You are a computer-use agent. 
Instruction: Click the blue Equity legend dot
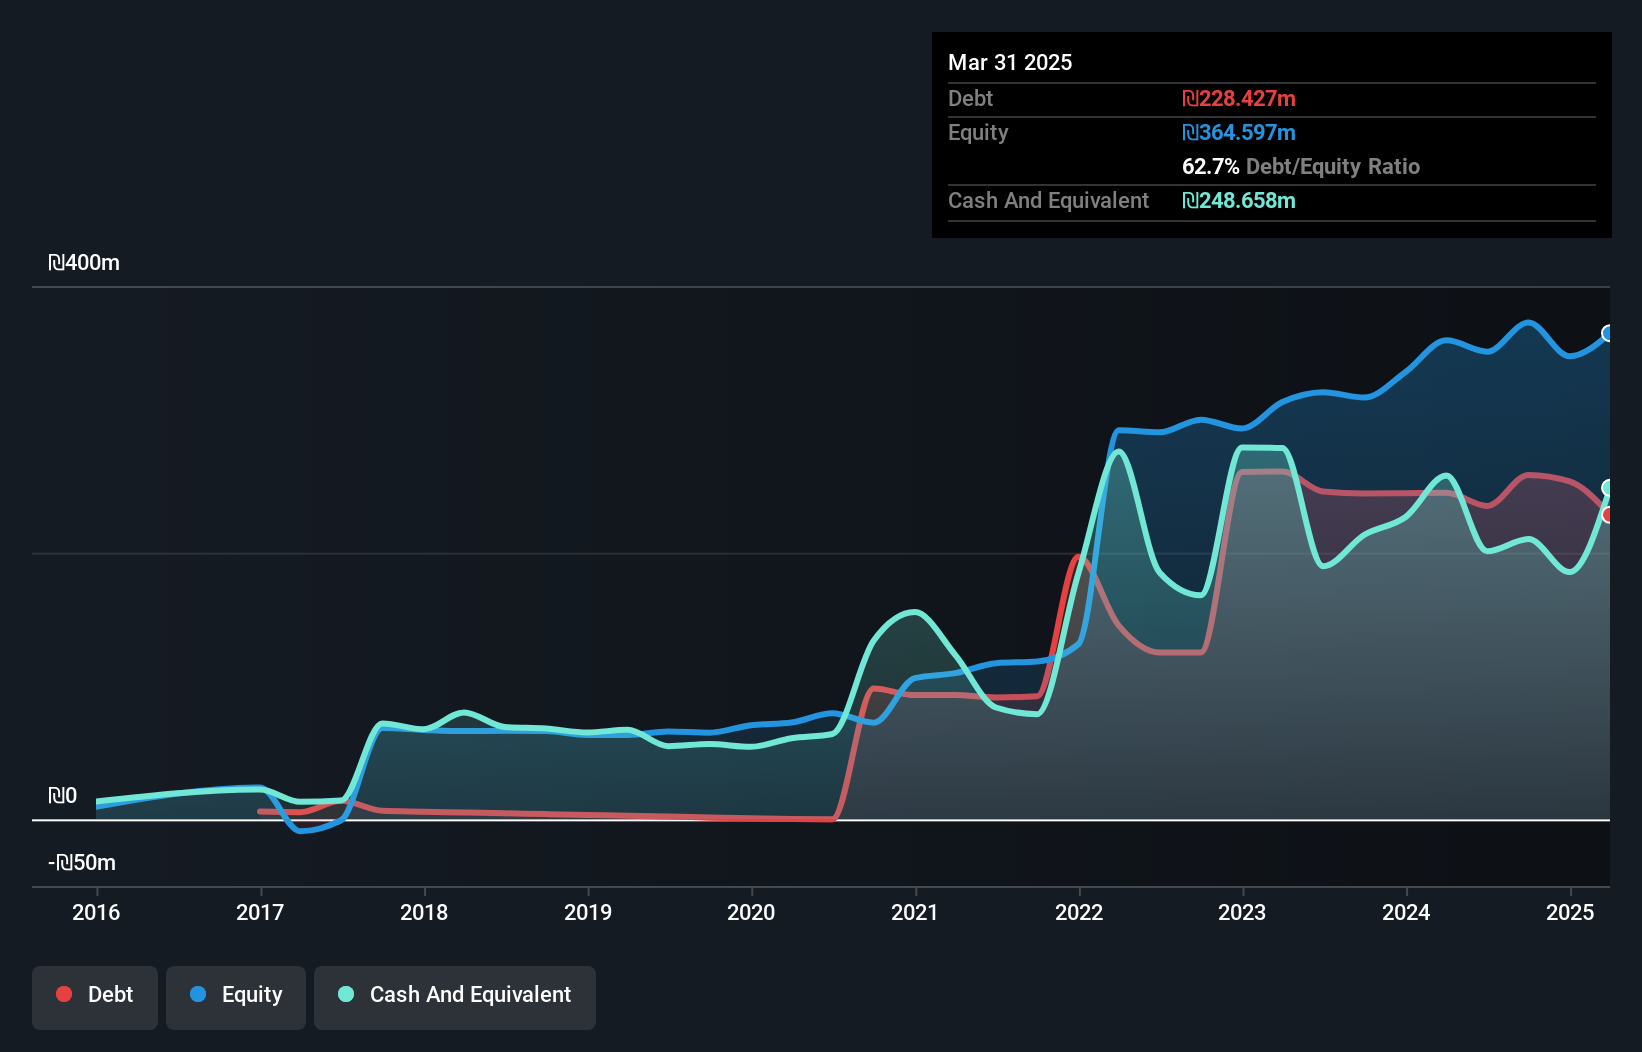198,994
